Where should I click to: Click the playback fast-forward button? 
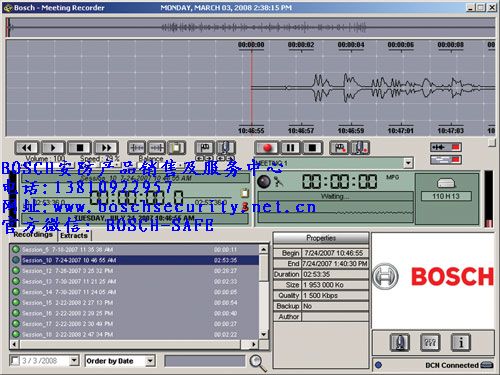coord(106,148)
